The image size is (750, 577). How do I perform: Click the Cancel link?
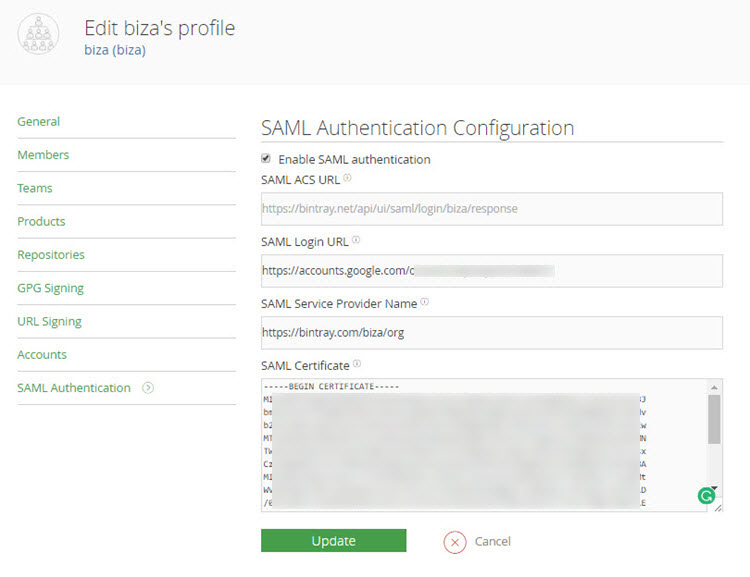coord(492,541)
